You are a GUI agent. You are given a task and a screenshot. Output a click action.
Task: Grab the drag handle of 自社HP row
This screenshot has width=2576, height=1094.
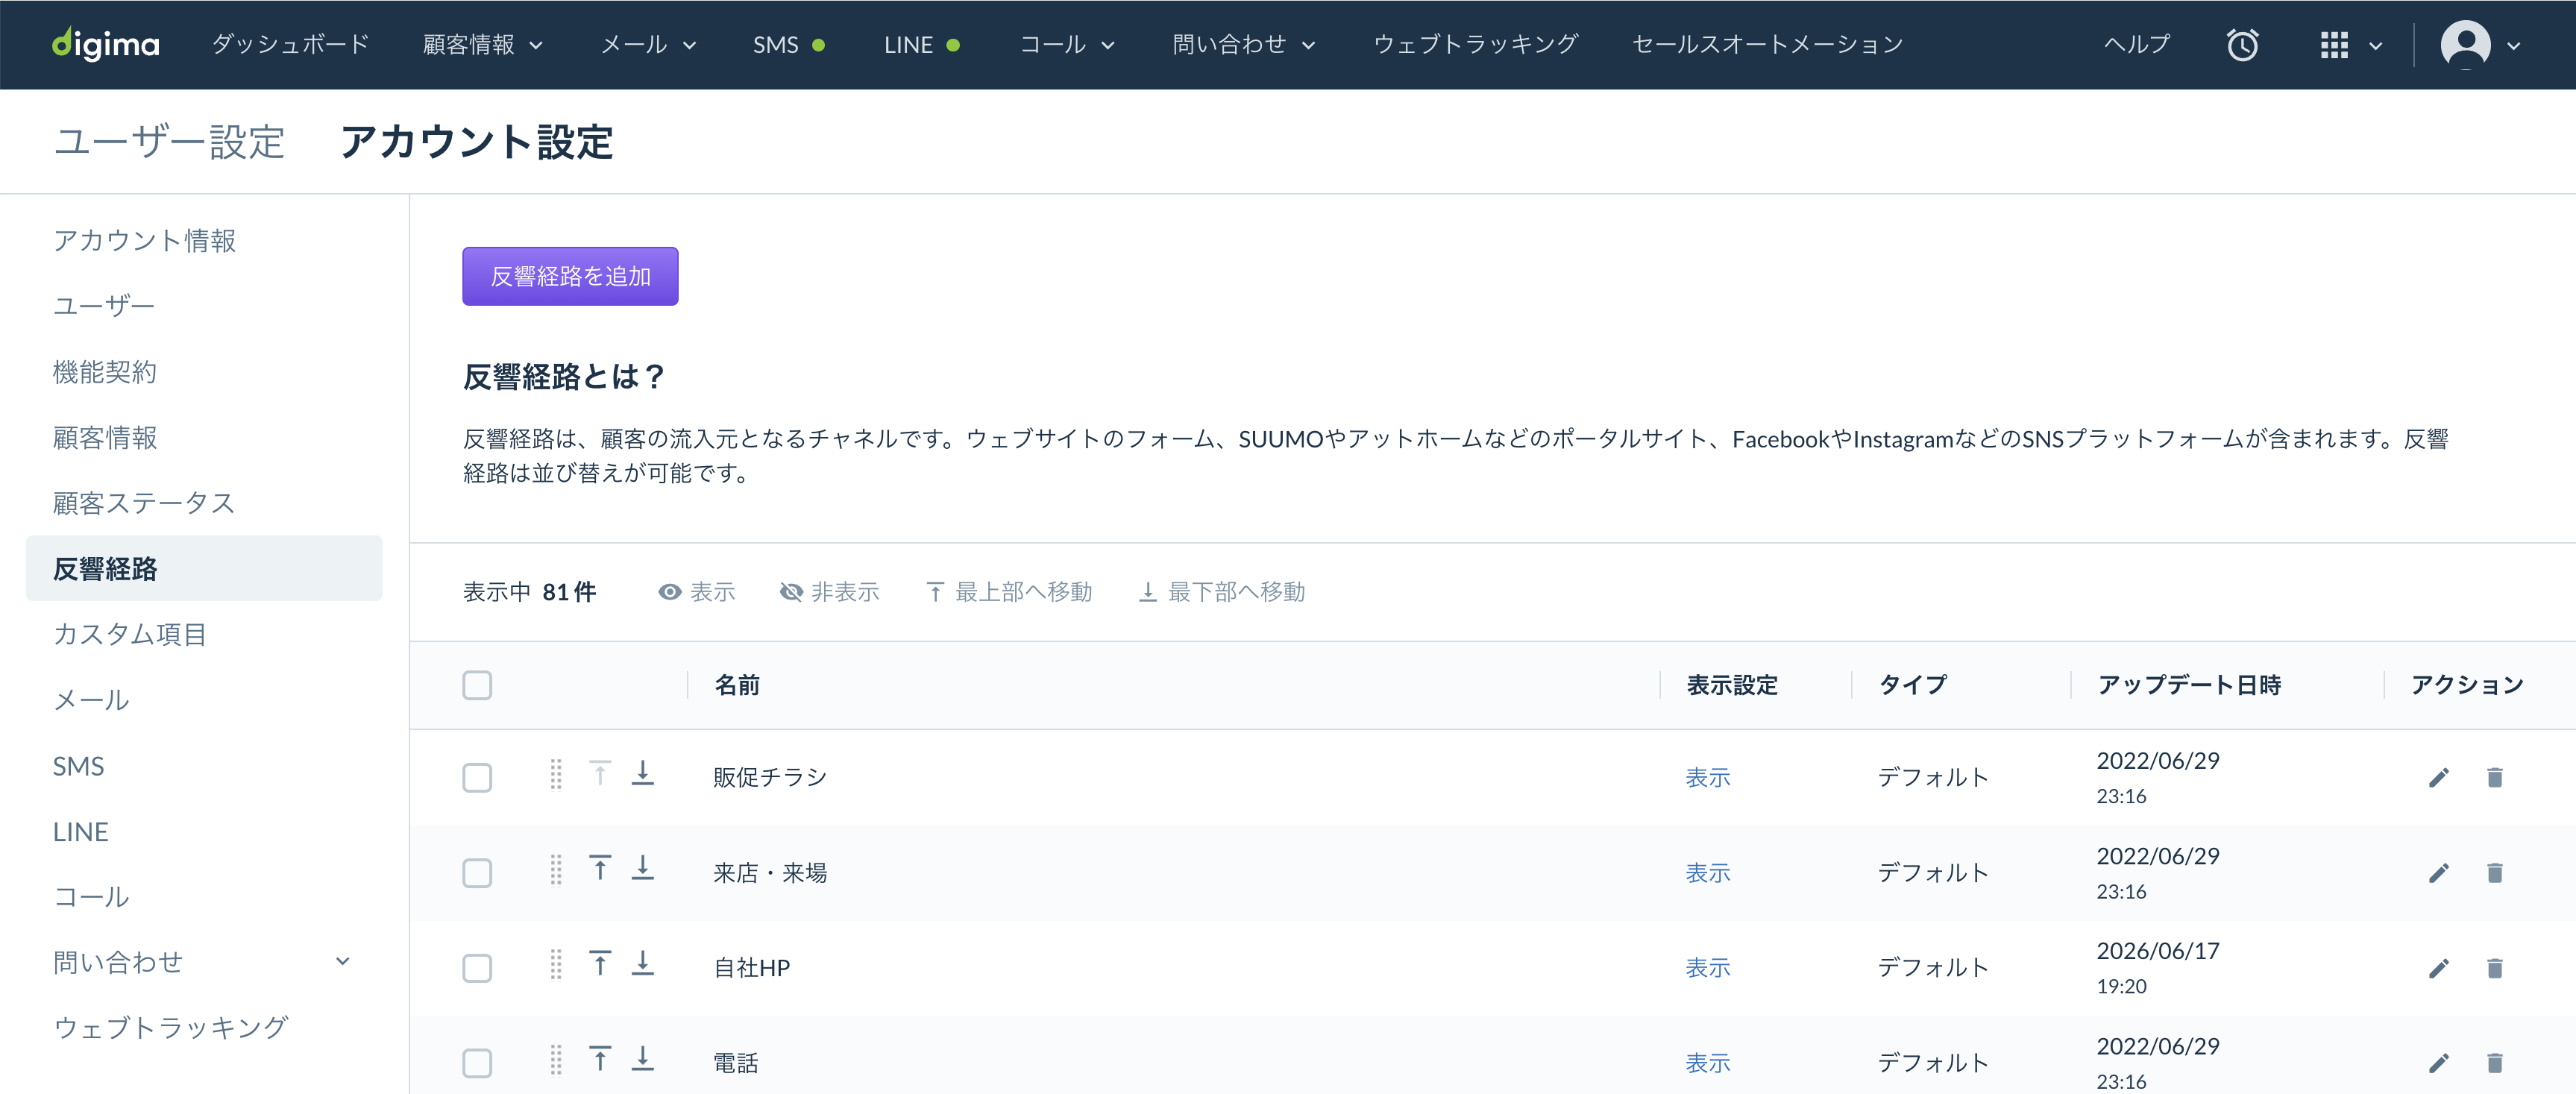point(556,964)
